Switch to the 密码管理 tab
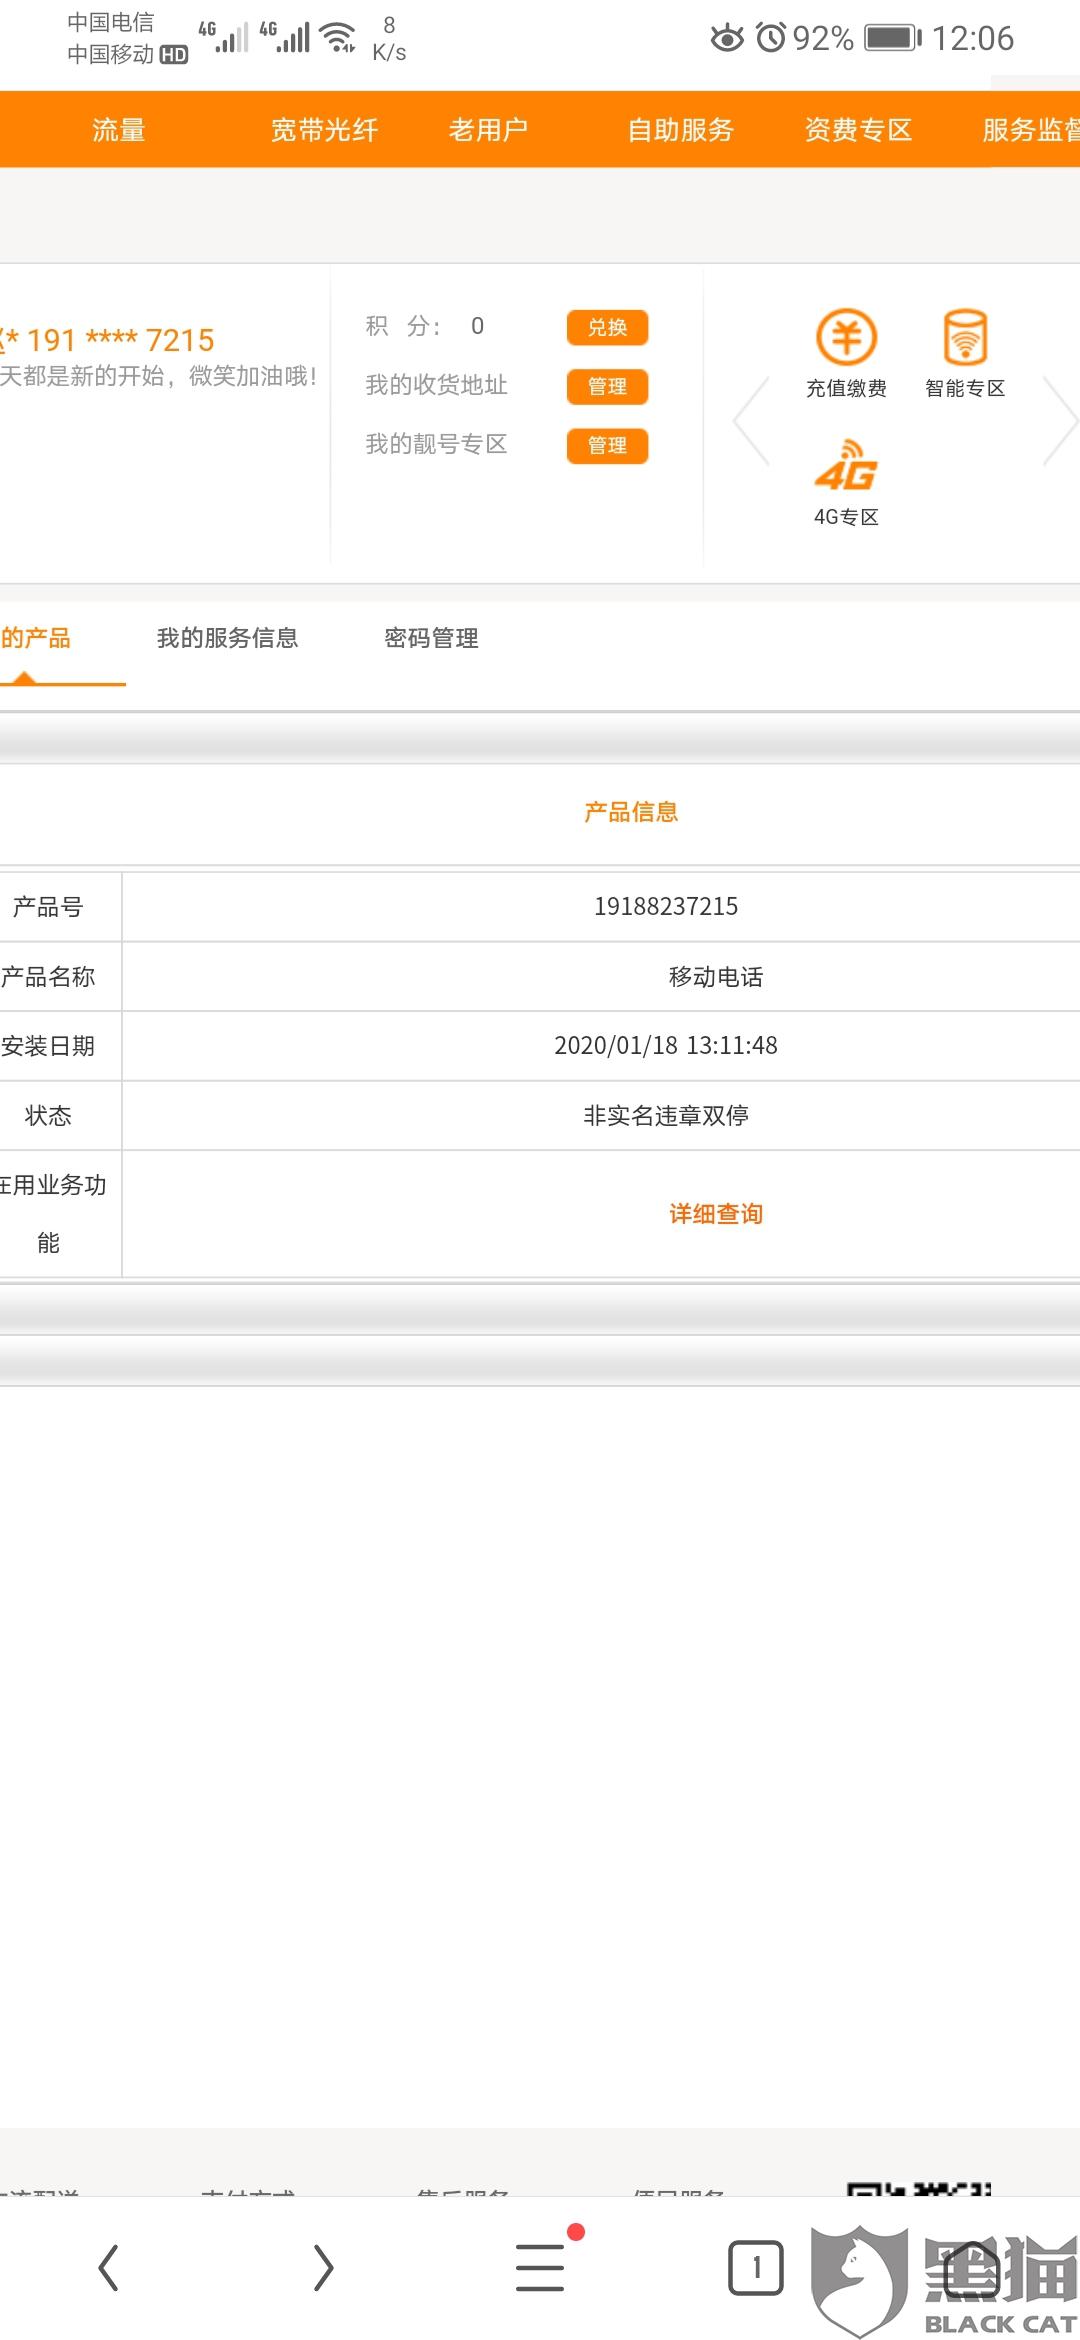This screenshot has height=2340, width=1080. 432,638
